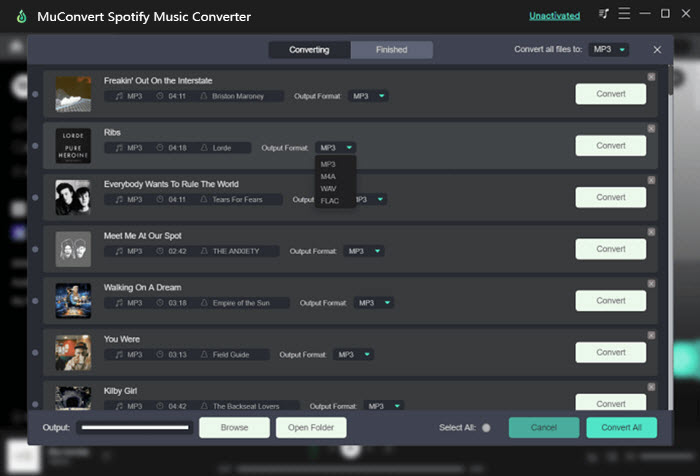Open the music playlist icon in title bar
The height and width of the screenshot is (476, 700).
point(604,15)
